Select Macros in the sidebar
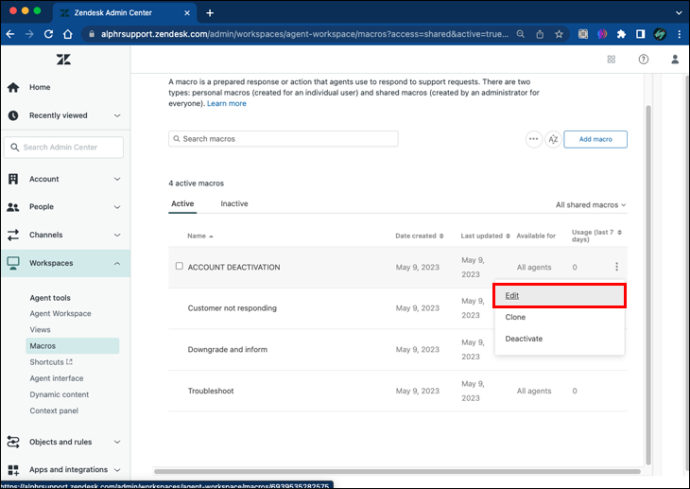This screenshot has width=690, height=489. 73,346
